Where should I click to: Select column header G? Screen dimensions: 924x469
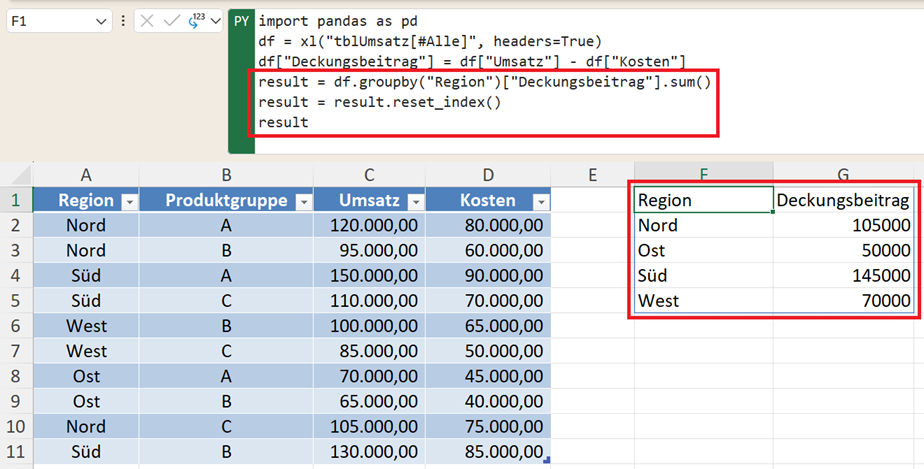[843, 175]
